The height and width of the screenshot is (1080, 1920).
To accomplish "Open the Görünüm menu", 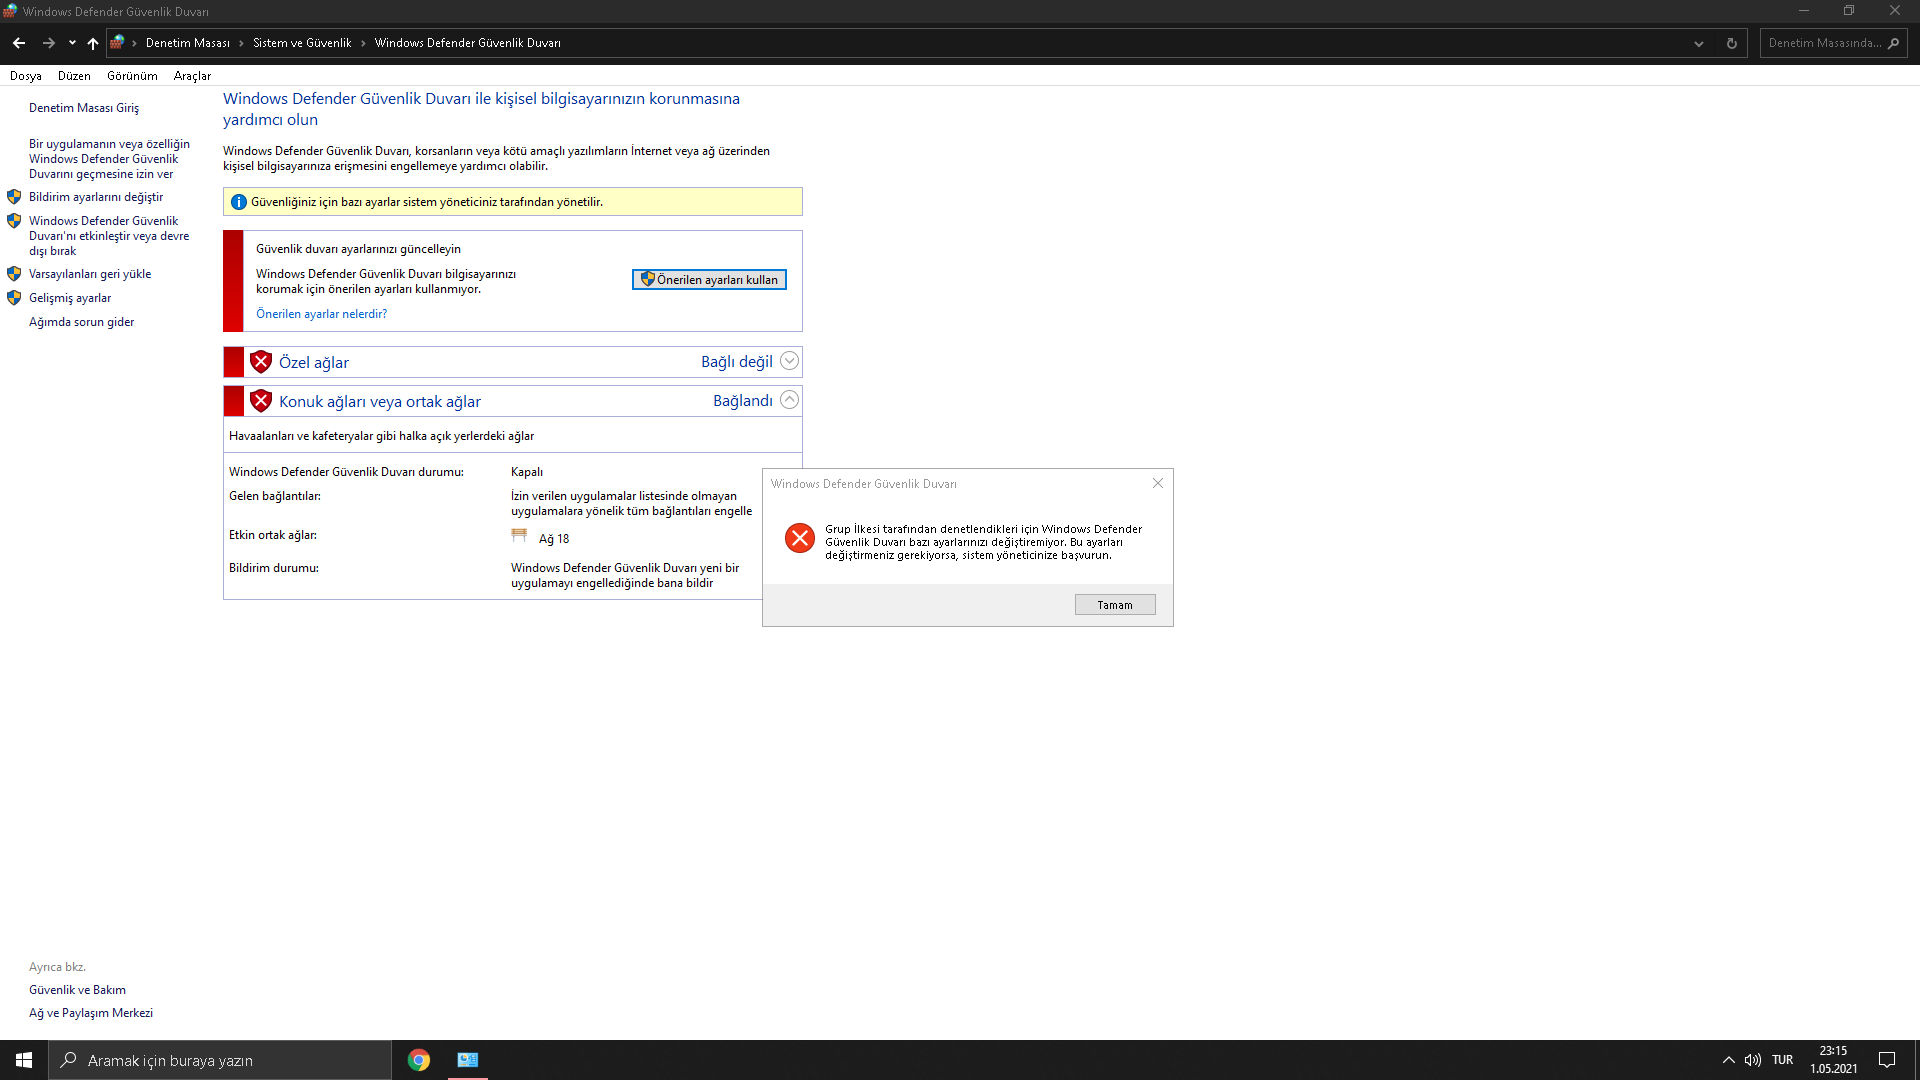I will click(x=132, y=76).
